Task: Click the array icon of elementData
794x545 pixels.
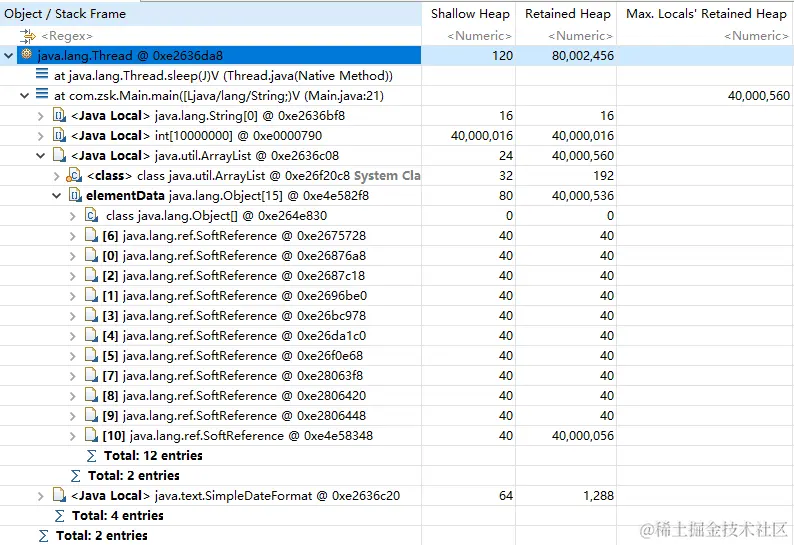Action: coord(75,195)
